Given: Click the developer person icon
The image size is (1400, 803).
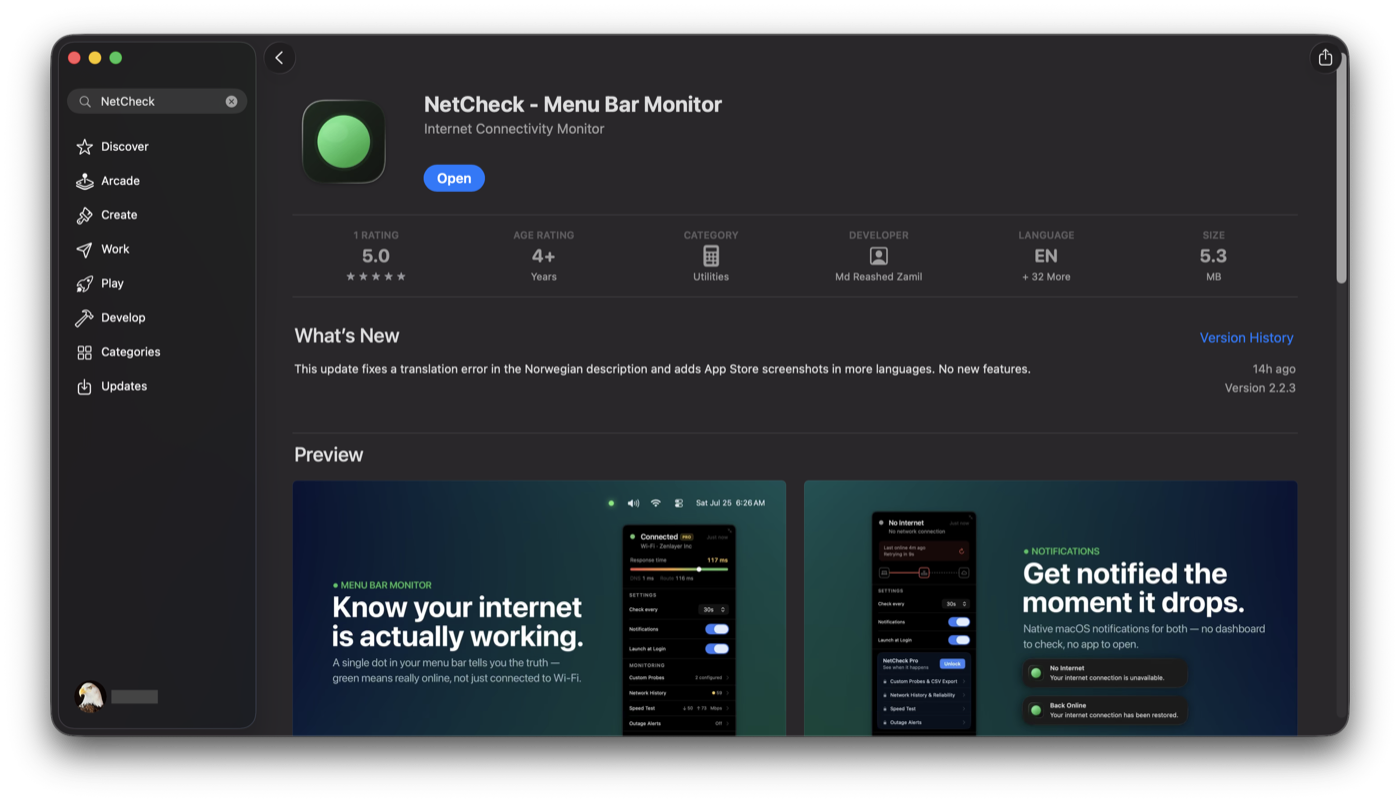Looking at the screenshot, I should (879, 256).
